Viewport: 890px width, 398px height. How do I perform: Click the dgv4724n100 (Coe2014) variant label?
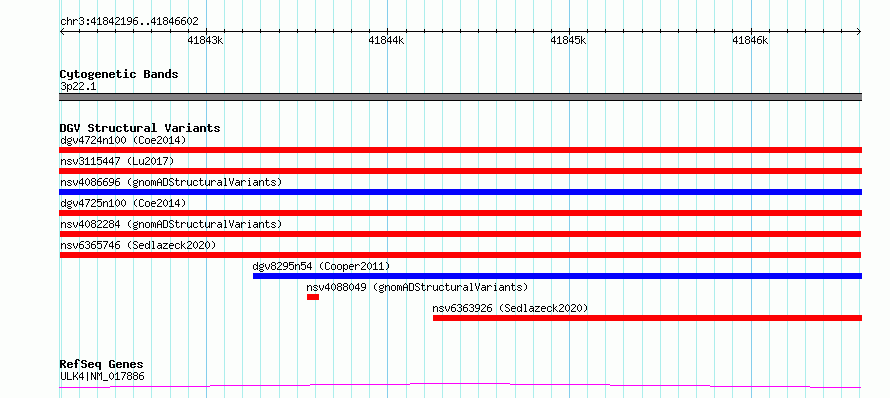(123, 140)
